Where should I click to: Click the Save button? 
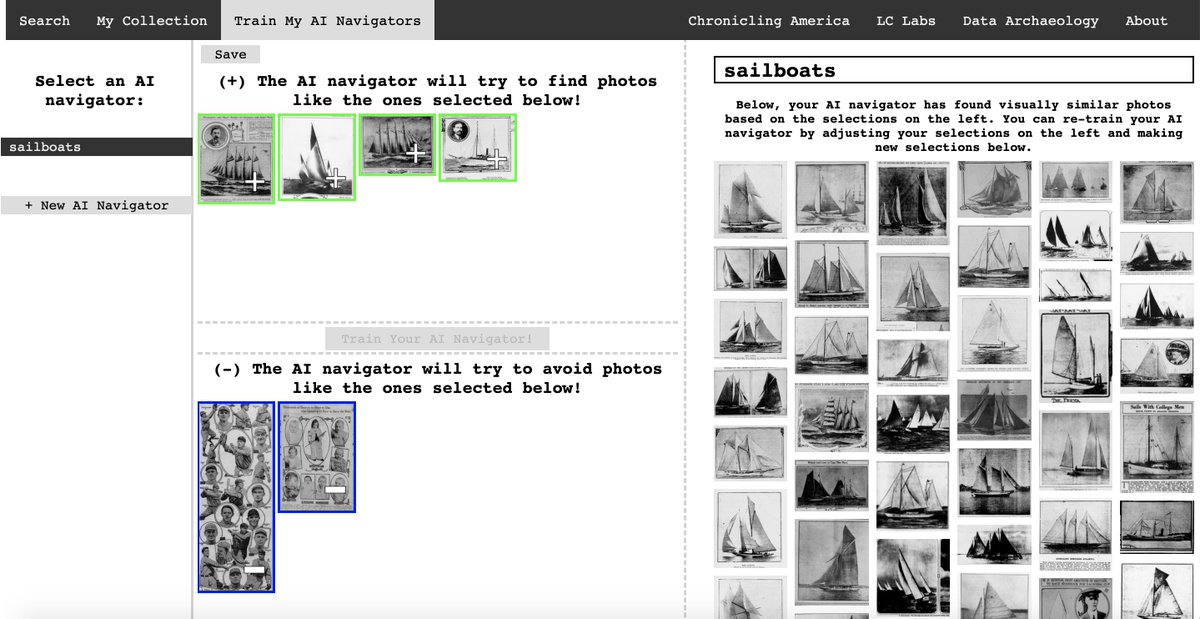click(x=230, y=55)
